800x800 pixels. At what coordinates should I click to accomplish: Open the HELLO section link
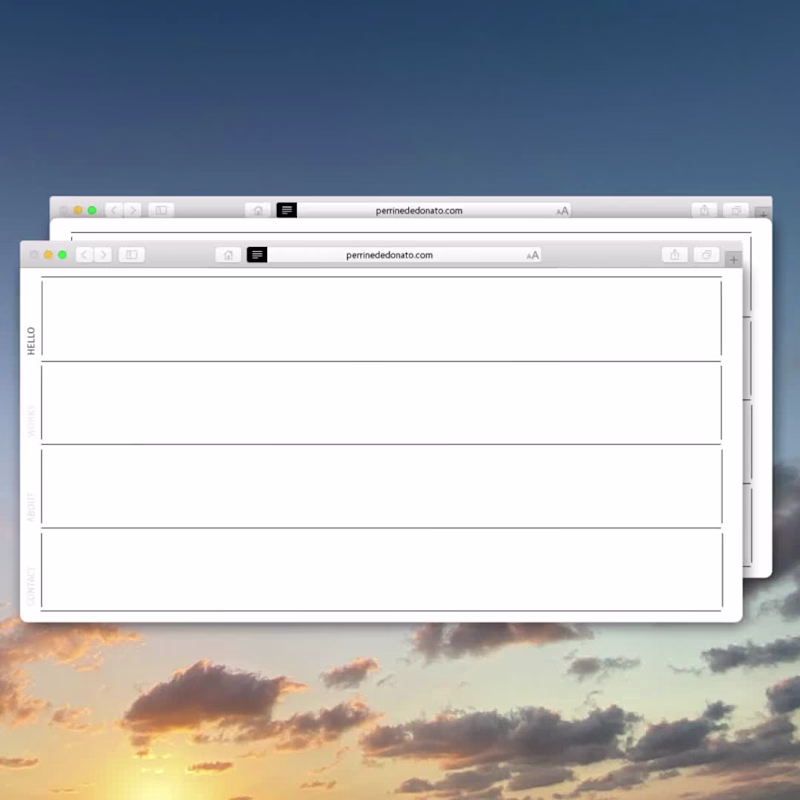pos(31,341)
